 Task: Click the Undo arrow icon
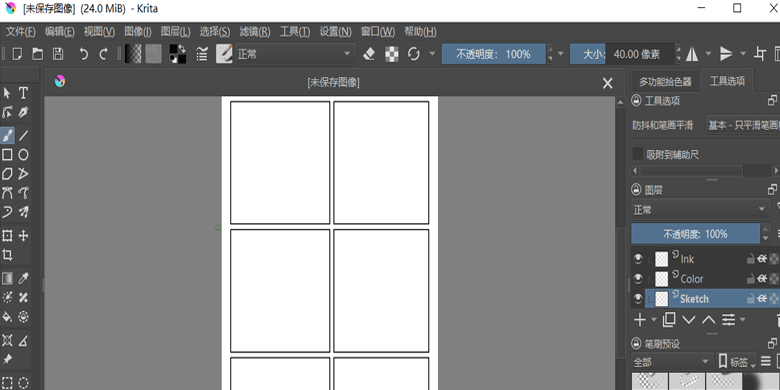pos(84,54)
